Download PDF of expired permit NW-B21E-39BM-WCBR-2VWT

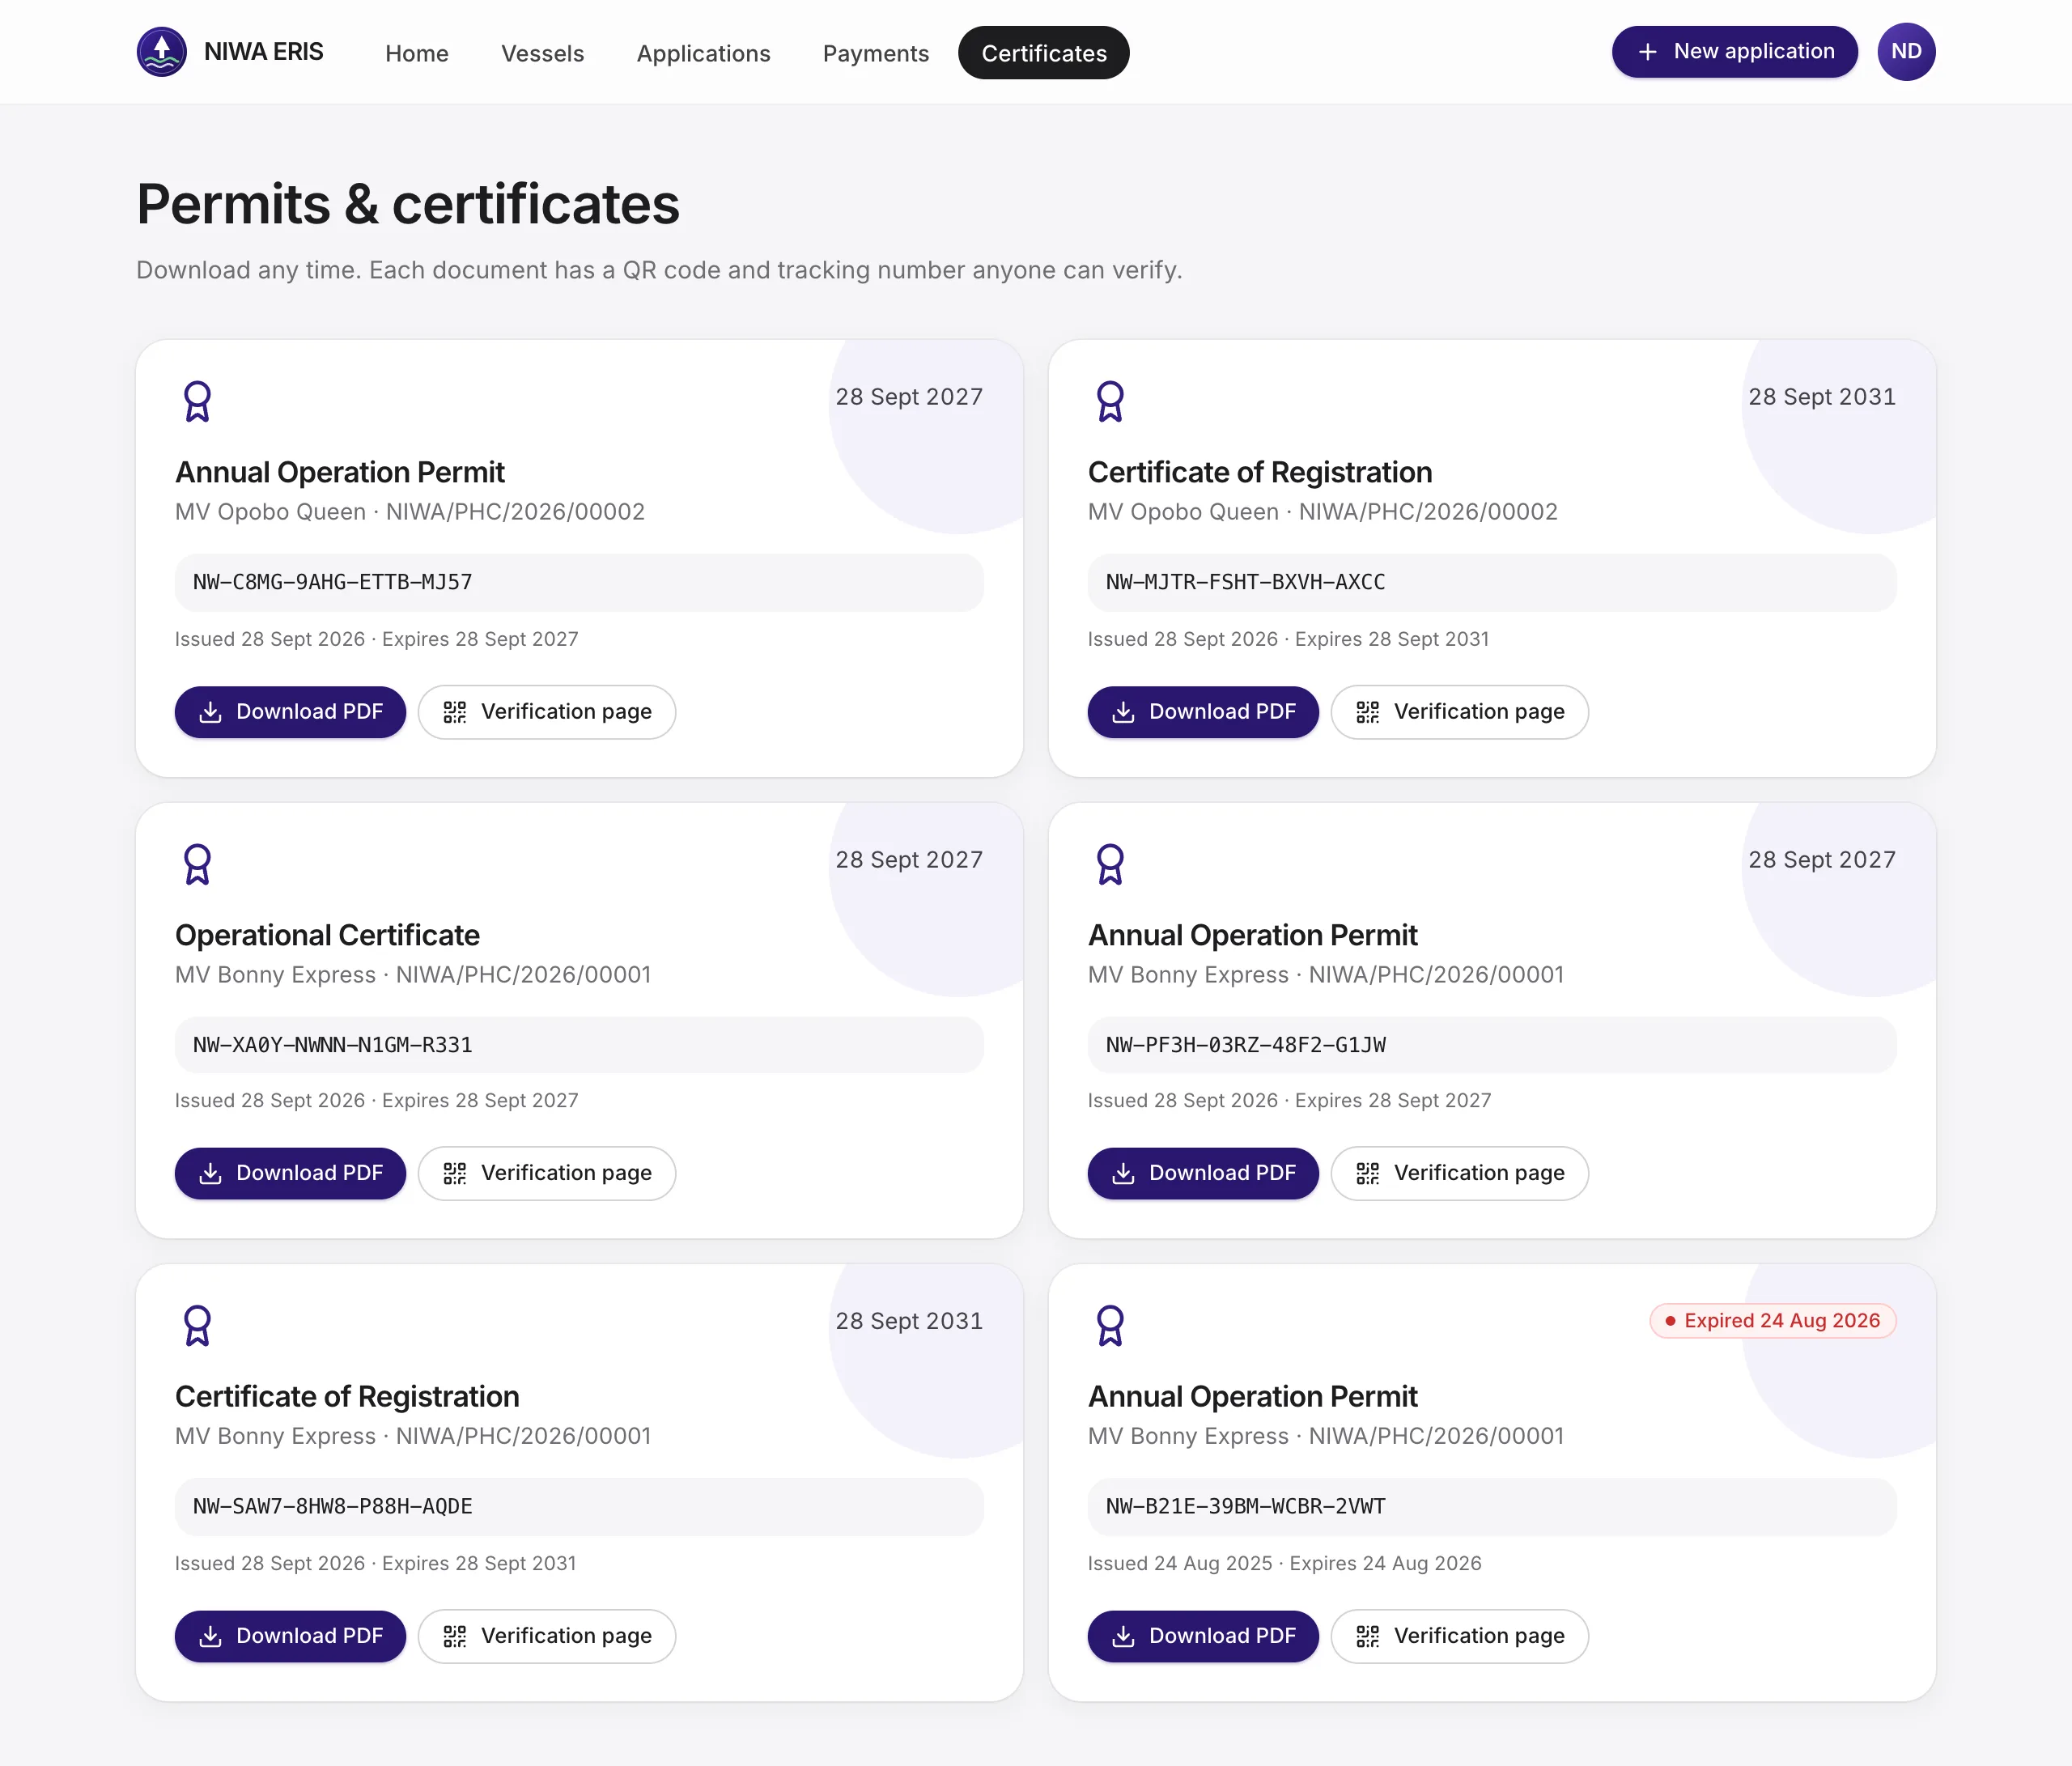point(1203,1636)
